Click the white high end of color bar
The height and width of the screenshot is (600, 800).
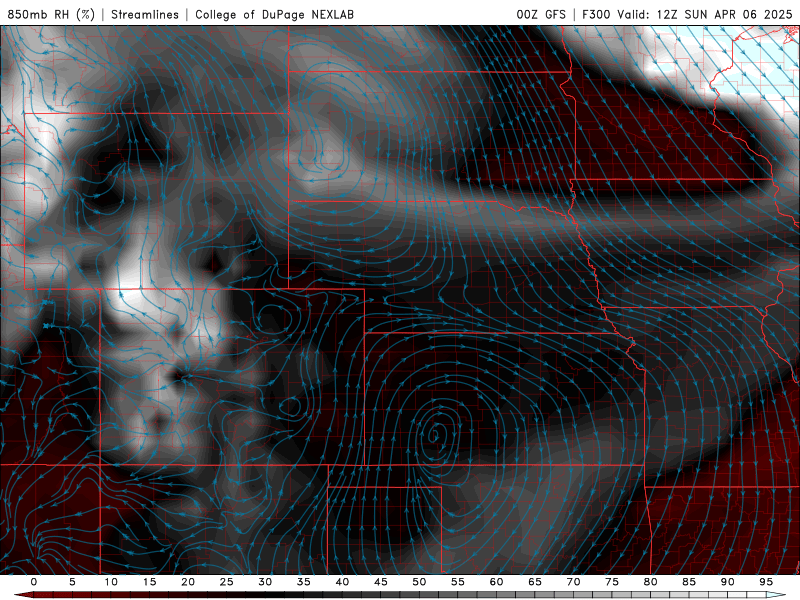pos(777,595)
